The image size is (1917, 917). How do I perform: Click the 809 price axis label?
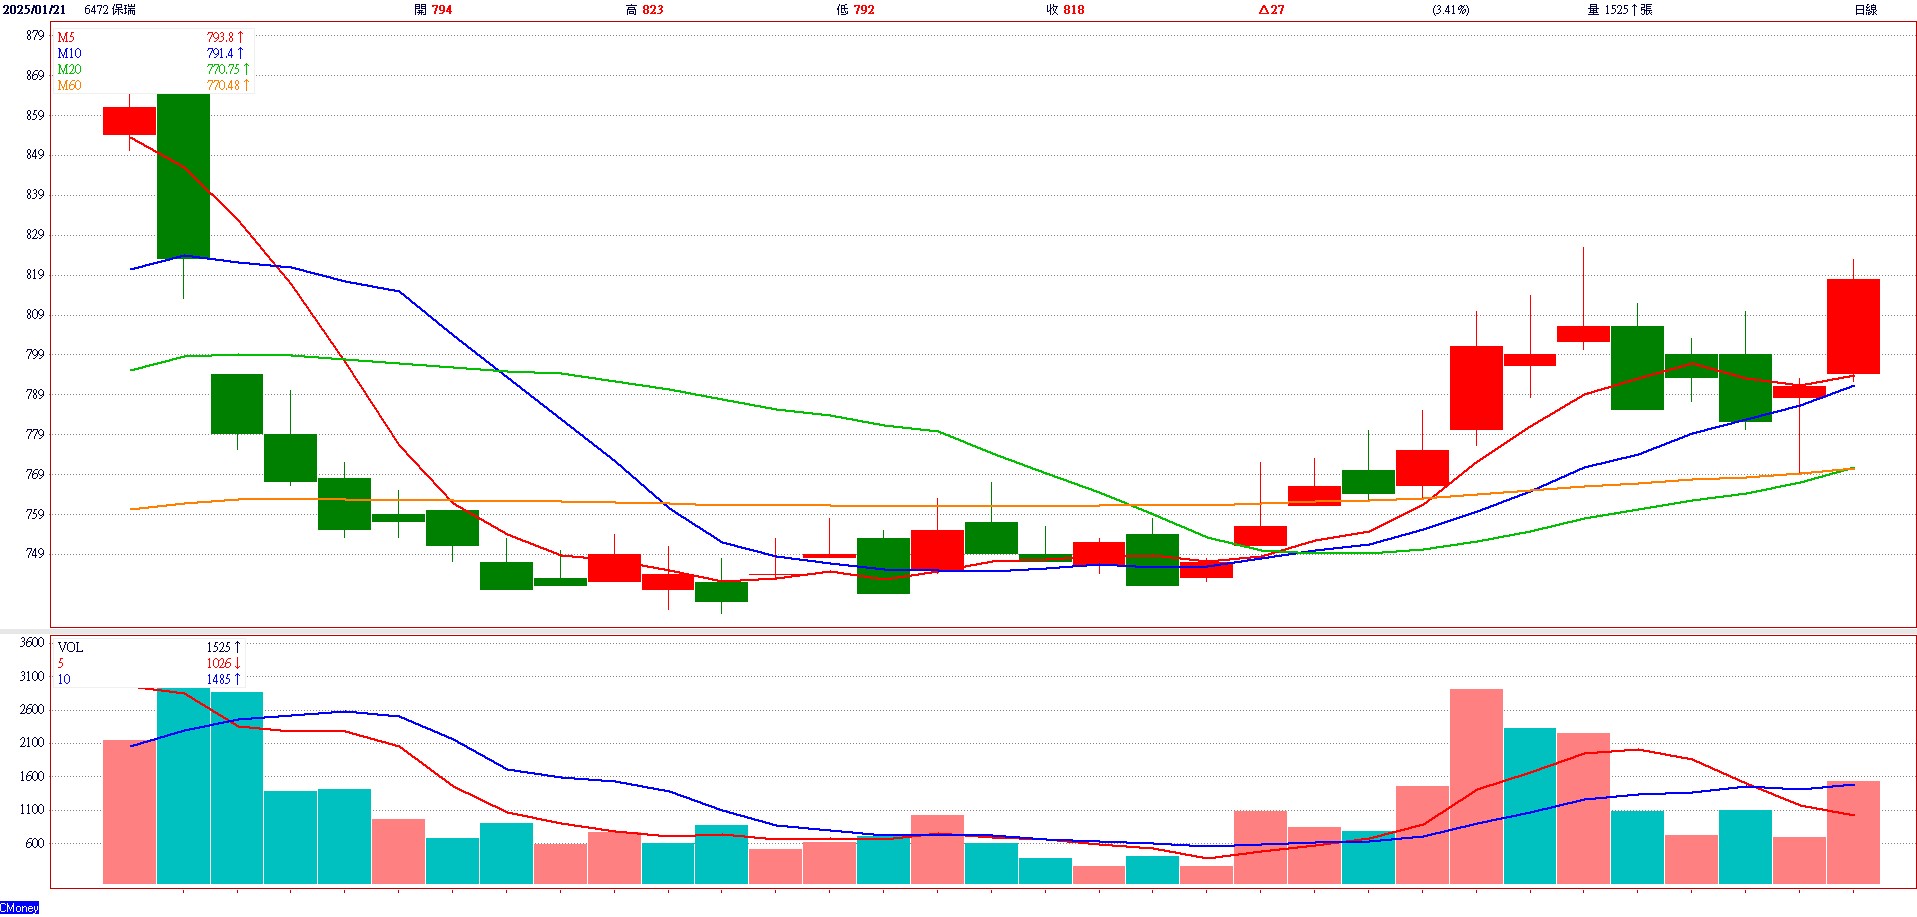point(35,315)
